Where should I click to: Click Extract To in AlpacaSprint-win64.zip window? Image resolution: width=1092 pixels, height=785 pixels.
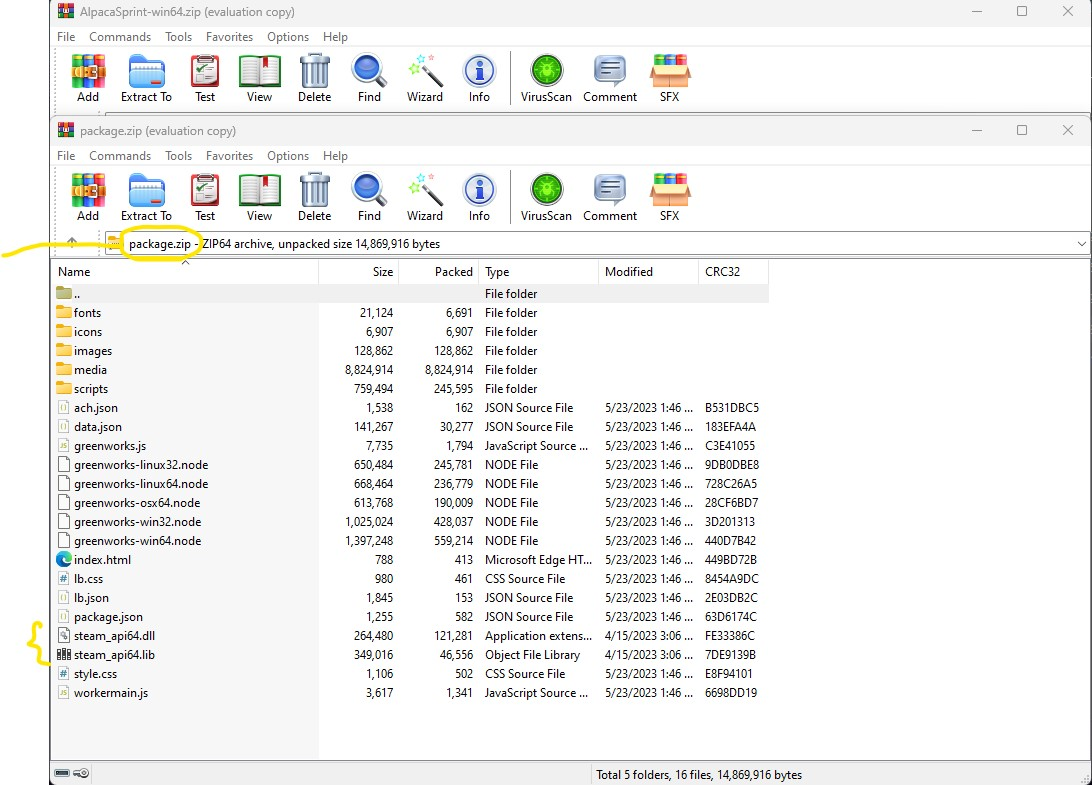click(146, 78)
